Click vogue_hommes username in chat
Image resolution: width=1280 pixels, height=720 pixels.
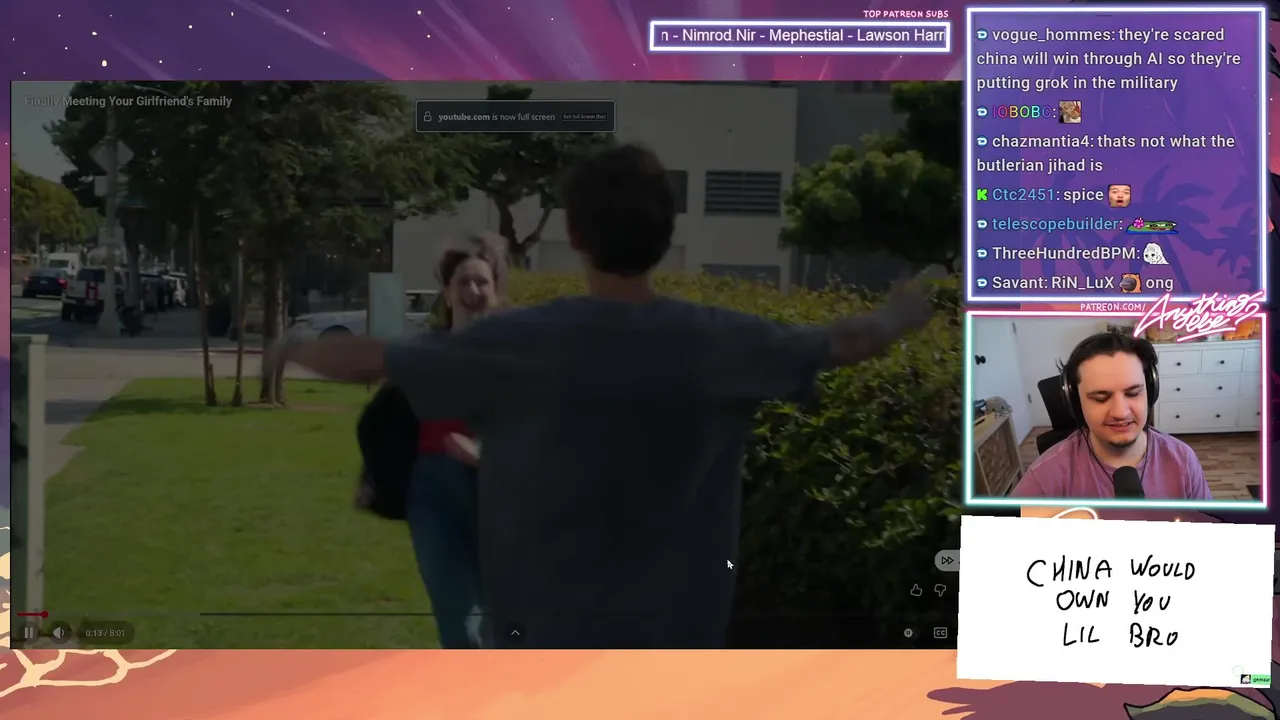point(1053,35)
